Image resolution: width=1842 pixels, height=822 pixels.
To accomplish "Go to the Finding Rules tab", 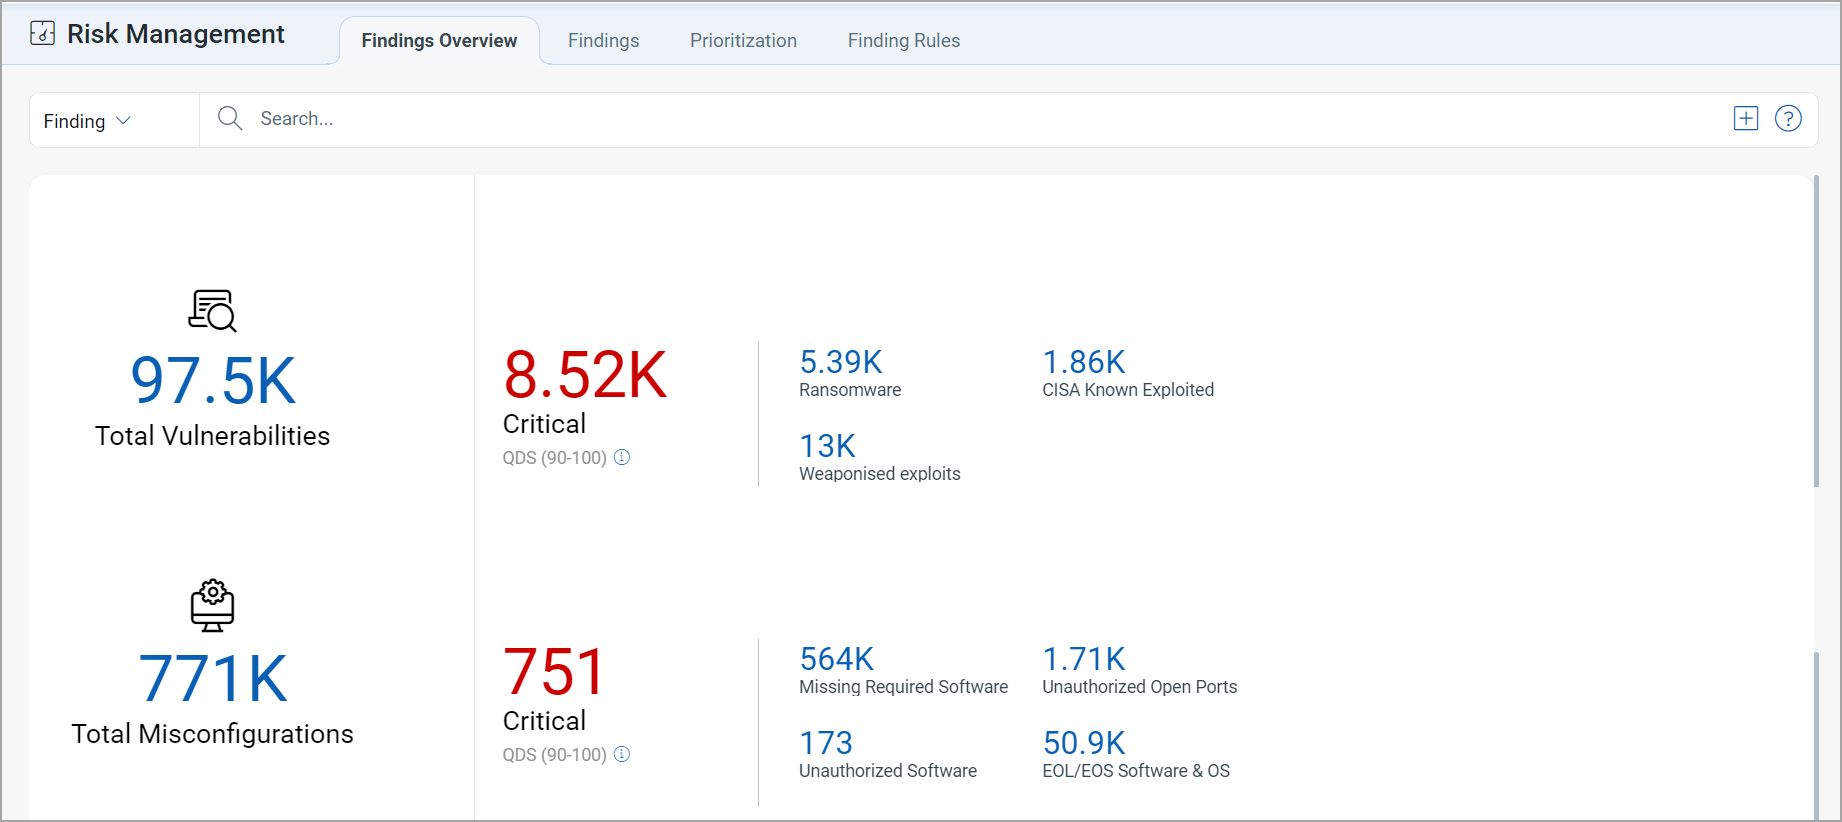I will (x=904, y=40).
